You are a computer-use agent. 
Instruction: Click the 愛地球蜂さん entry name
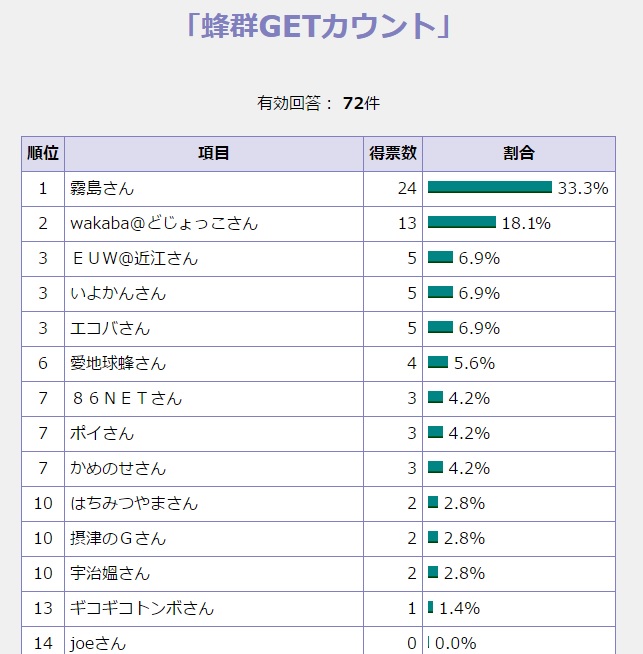click(118, 363)
